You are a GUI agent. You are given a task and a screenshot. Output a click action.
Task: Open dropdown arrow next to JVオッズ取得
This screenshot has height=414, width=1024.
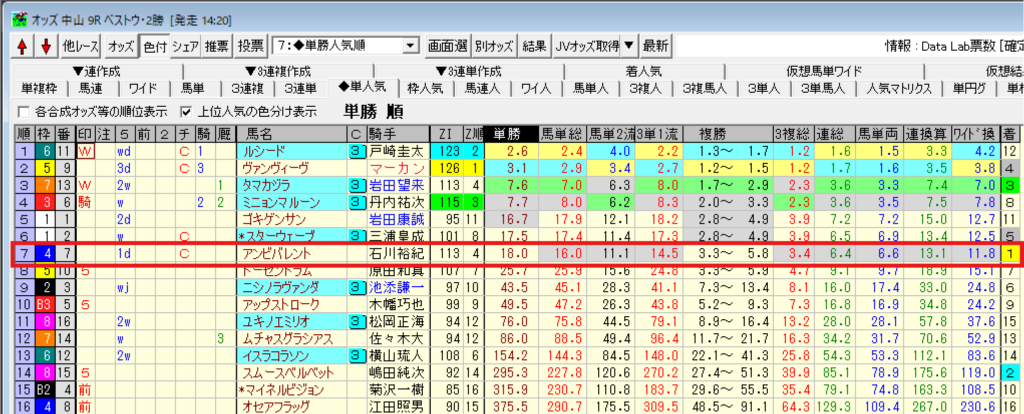629,46
